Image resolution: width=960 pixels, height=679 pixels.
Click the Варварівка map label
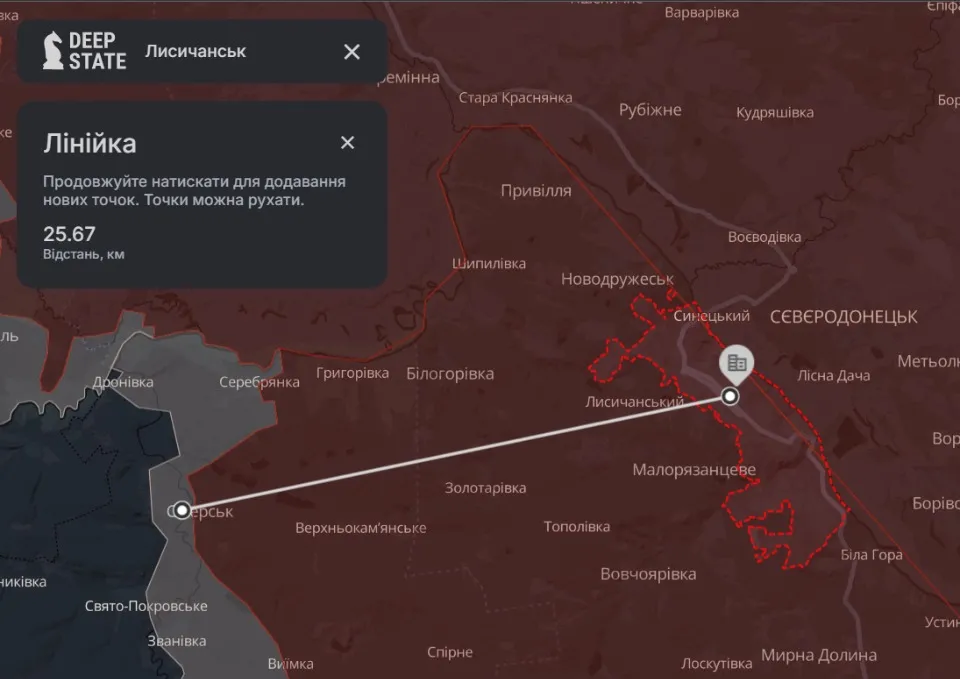[702, 13]
